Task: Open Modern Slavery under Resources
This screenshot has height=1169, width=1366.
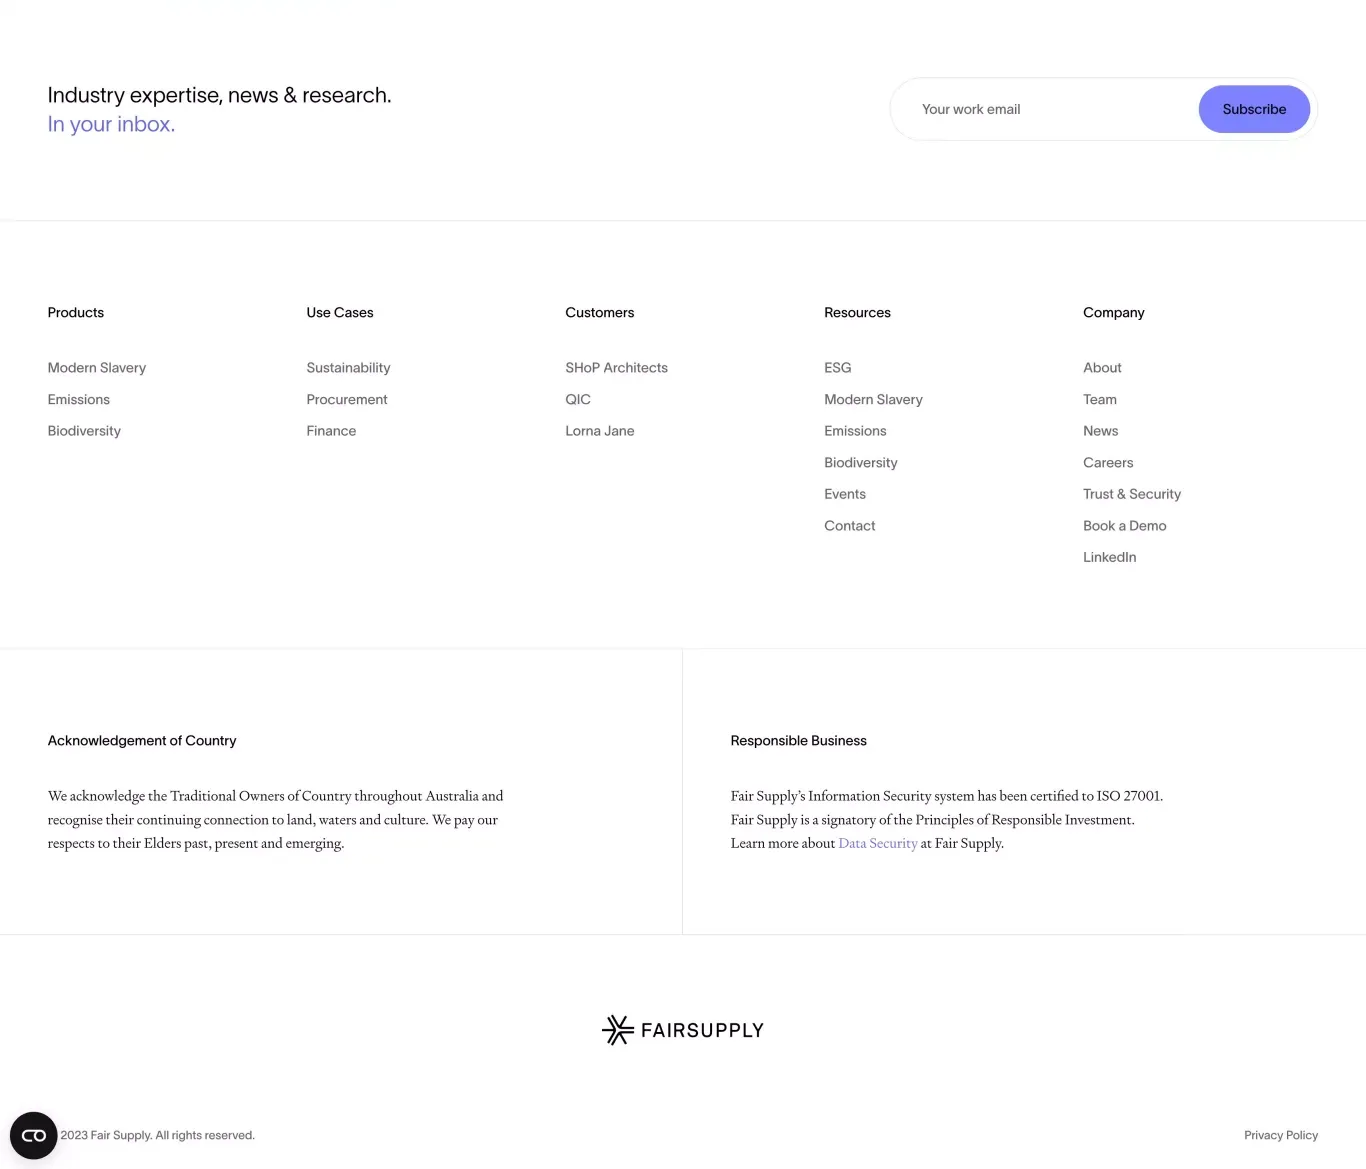Action: pos(873,399)
